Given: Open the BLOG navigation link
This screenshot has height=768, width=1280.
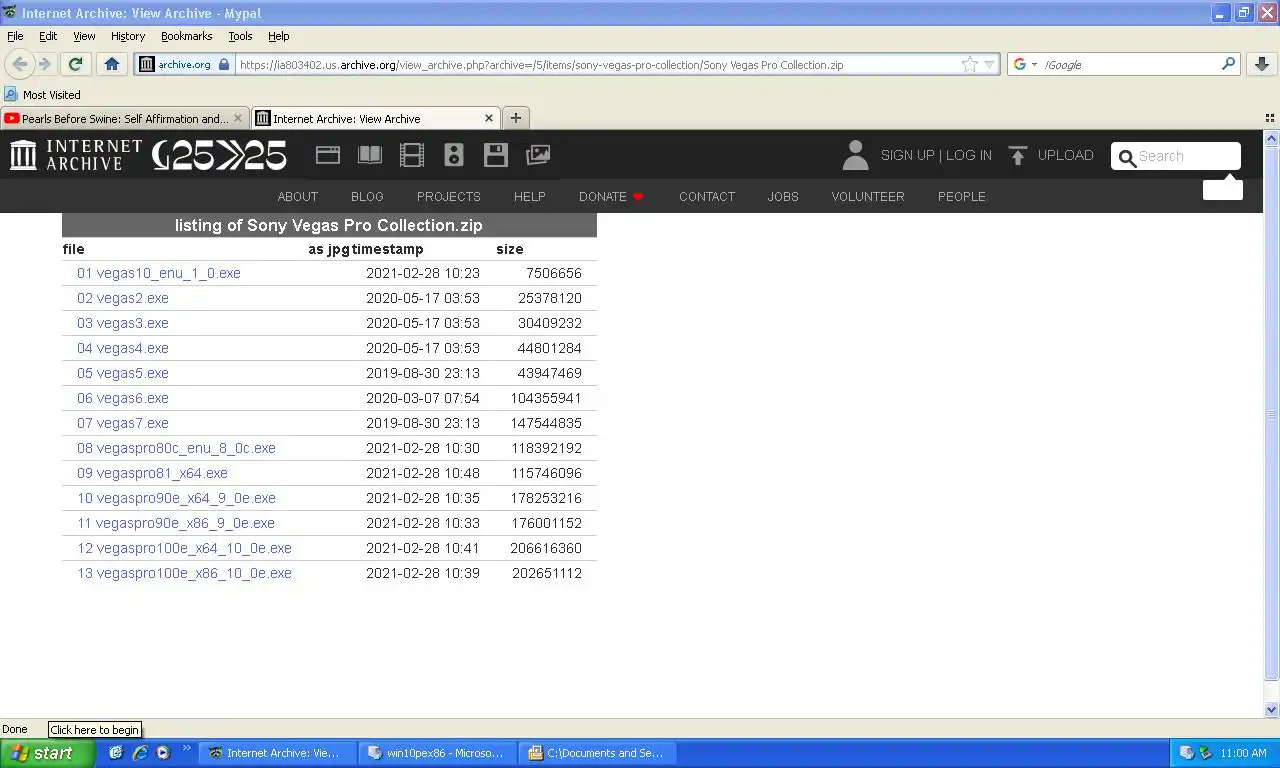Looking at the screenshot, I should pyautogui.click(x=367, y=196).
